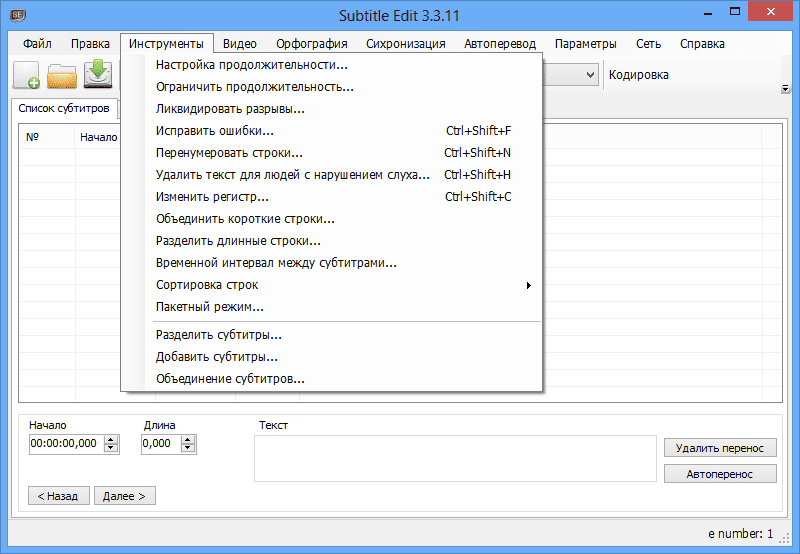Image resolution: width=800 pixels, height=554 pixels.
Task: Click inside the Текст subtitle text box
Action: 454,458
